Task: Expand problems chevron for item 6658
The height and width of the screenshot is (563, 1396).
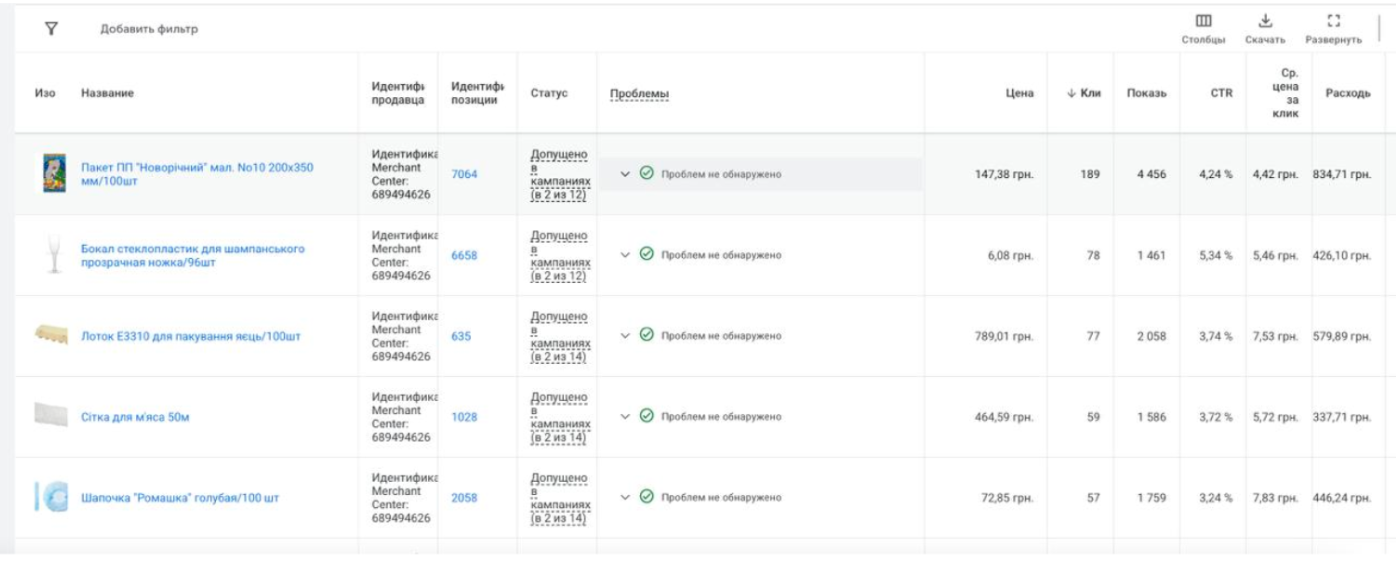Action: (x=625, y=255)
